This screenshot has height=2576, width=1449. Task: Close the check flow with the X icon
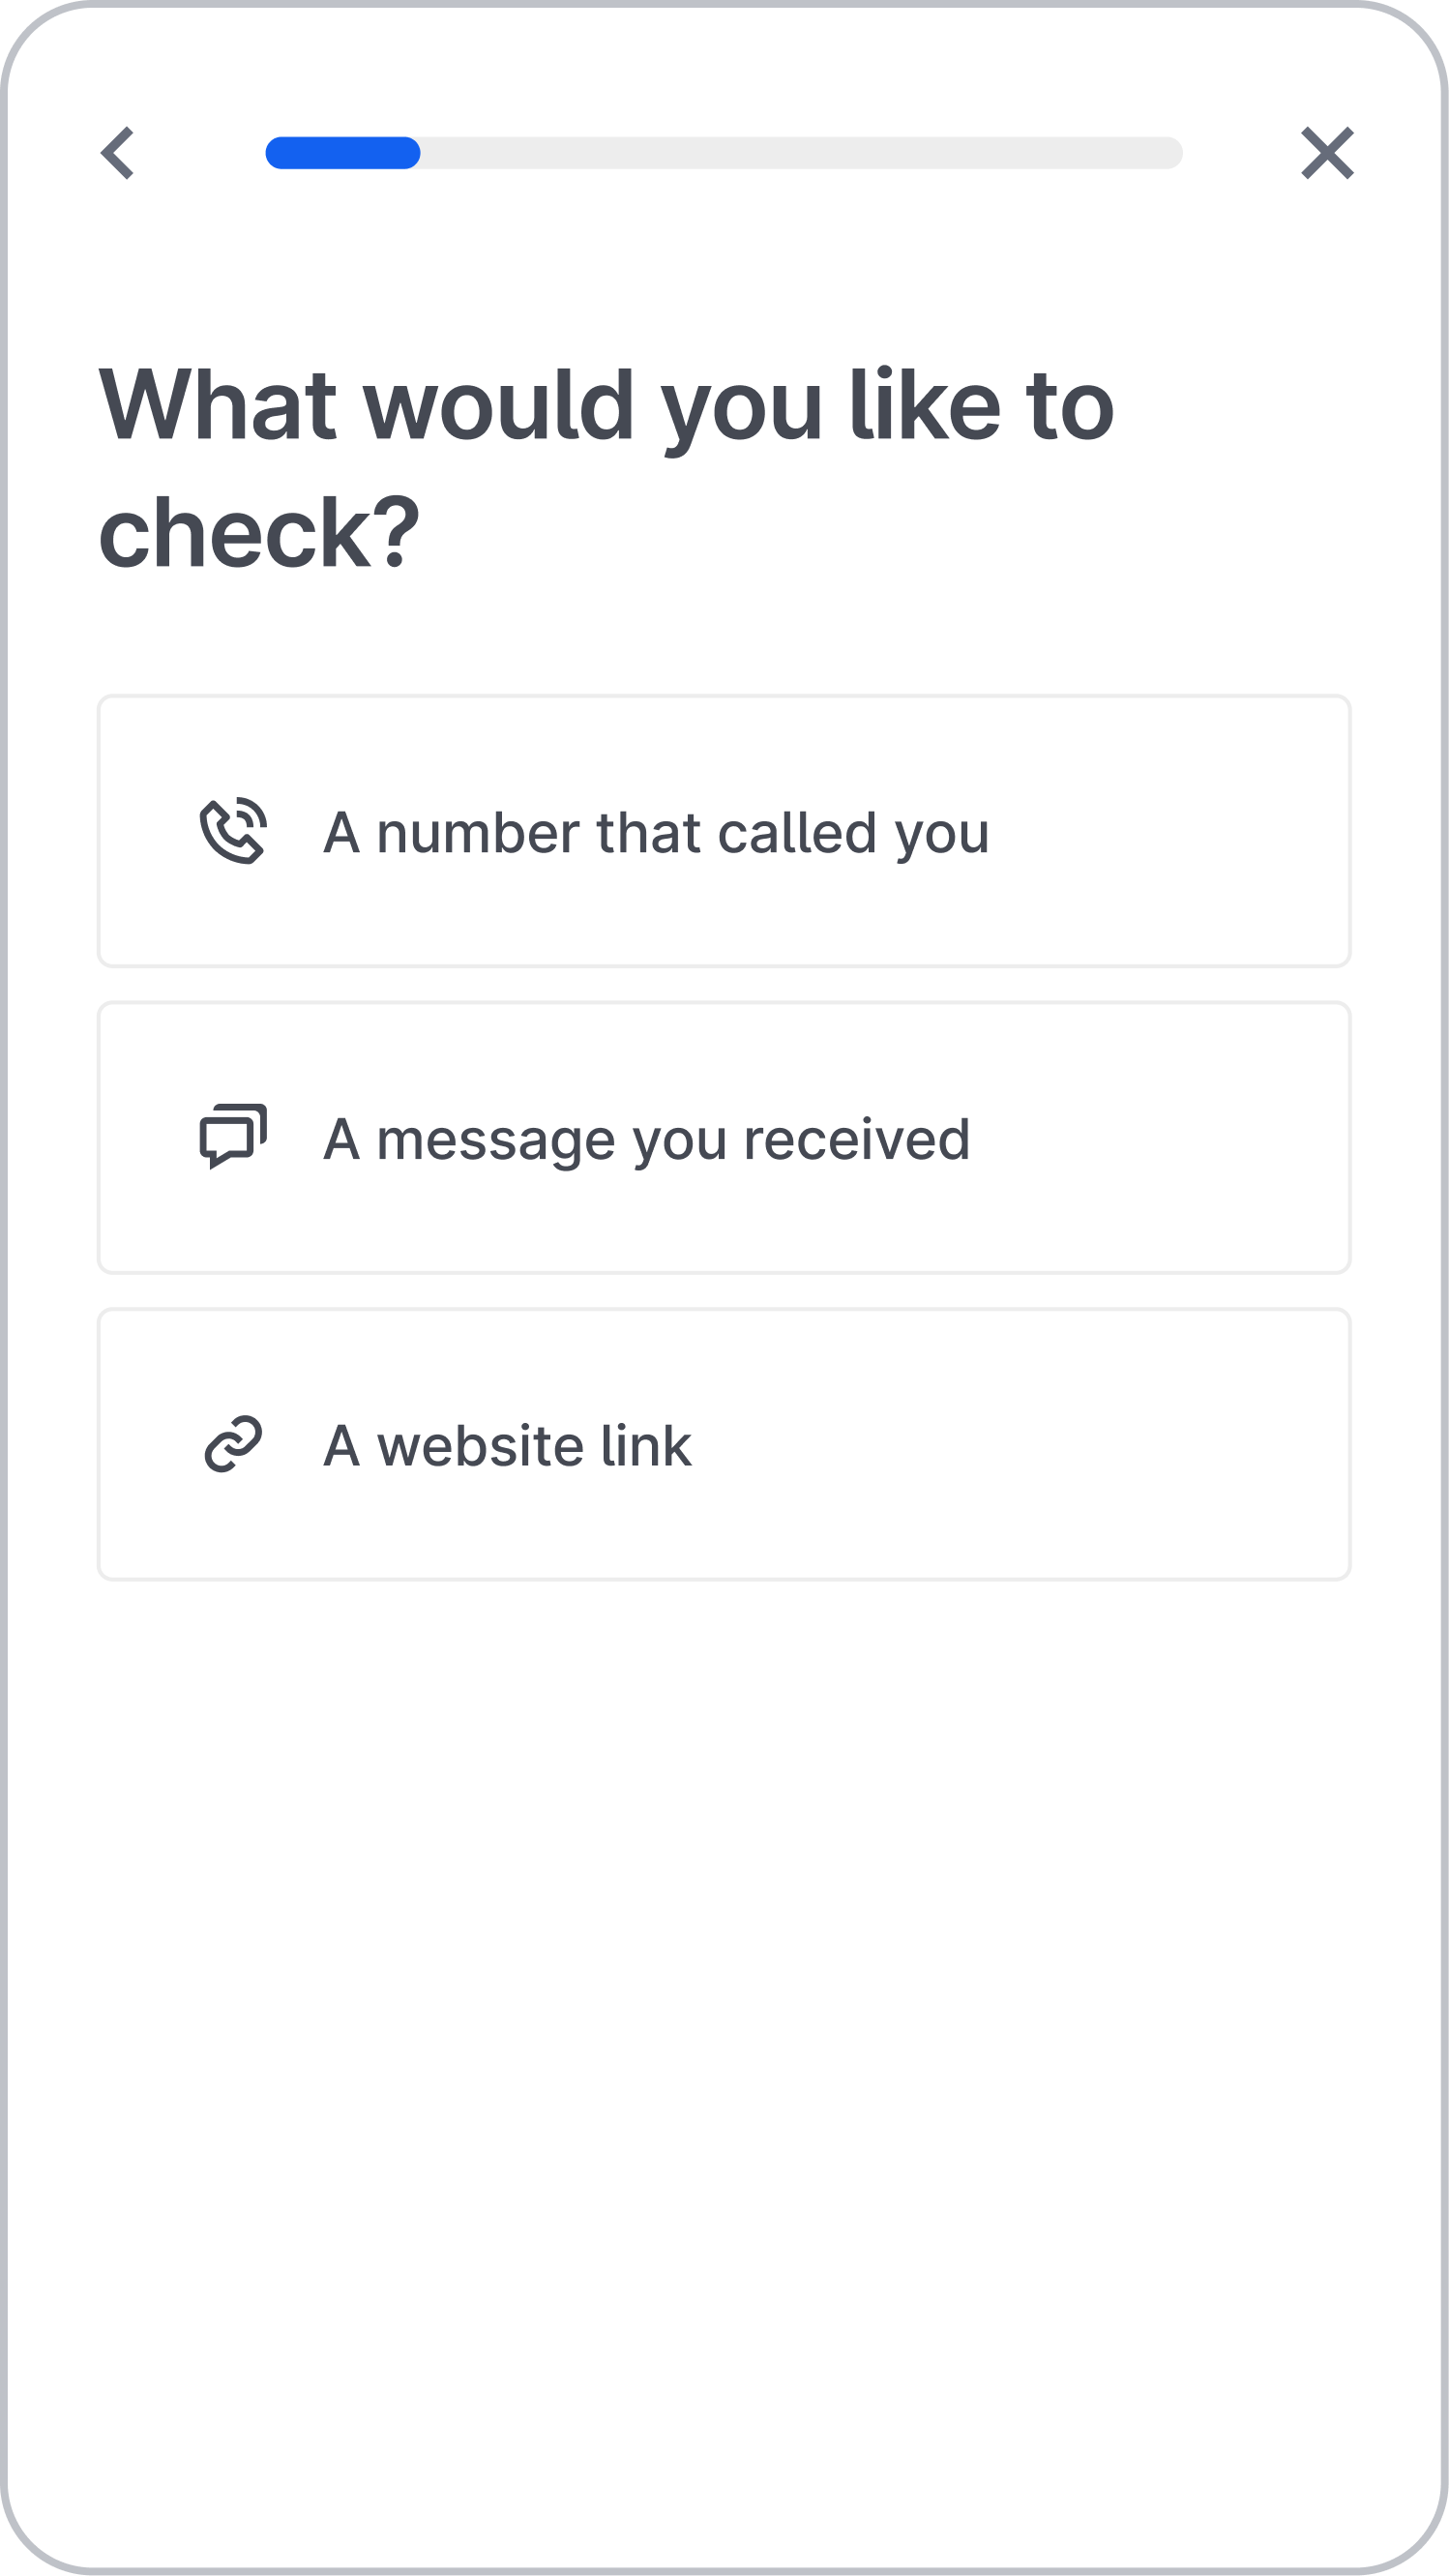point(1327,153)
